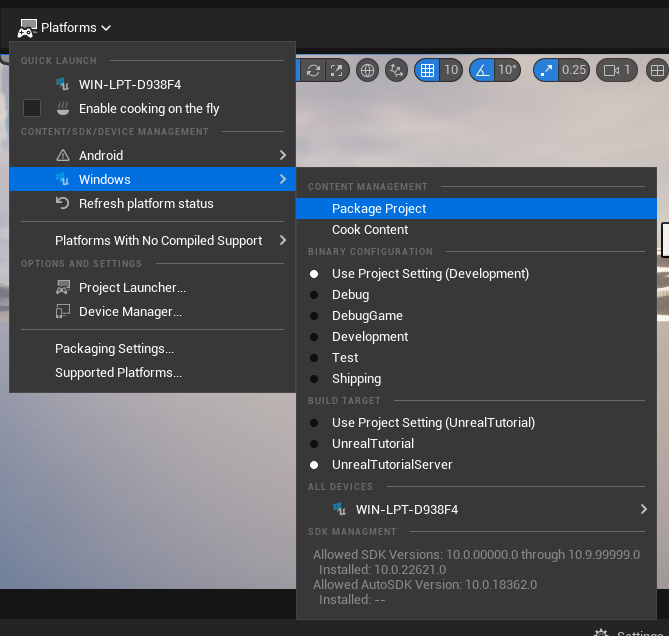This screenshot has height=636, width=669.
Task: Open grid snap size value 10
Action: pos(451,70)
